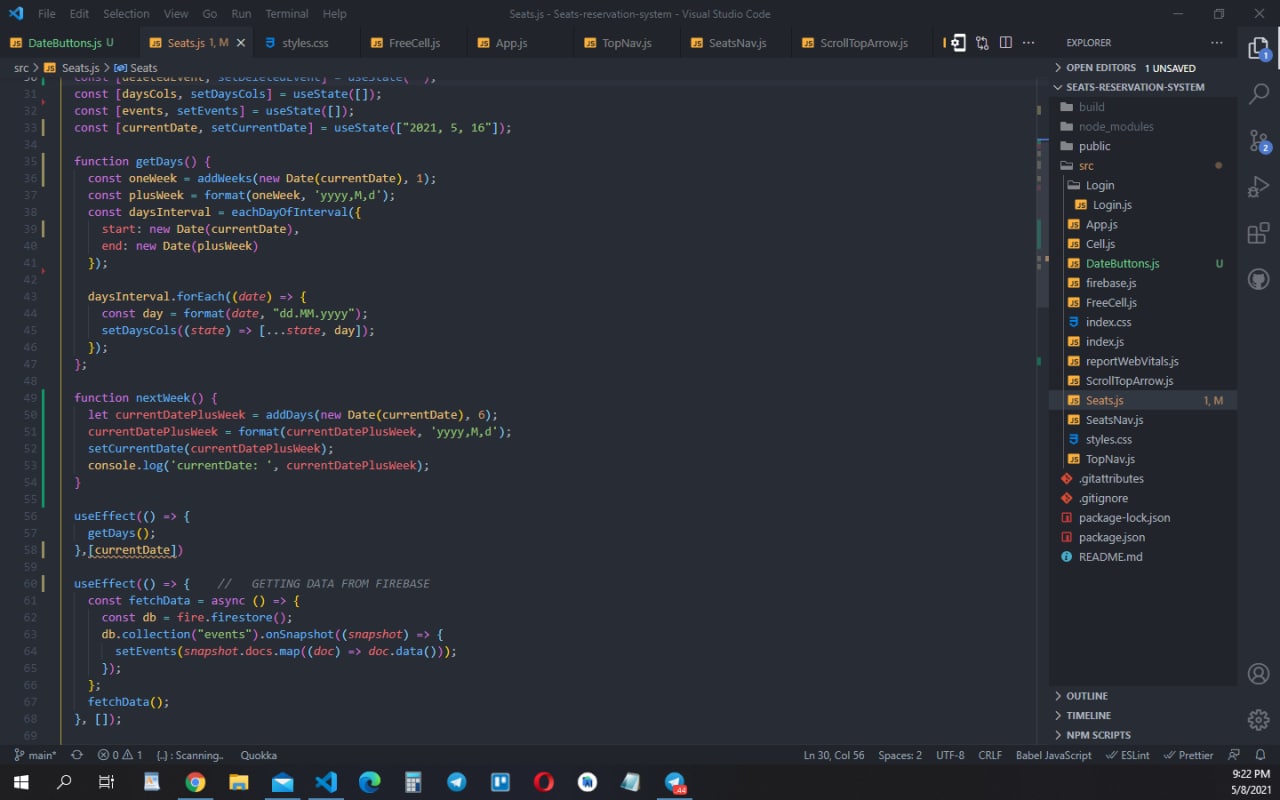Toggle Prettier in the status bar
1280x800 pixels.
click(1189, 755)
